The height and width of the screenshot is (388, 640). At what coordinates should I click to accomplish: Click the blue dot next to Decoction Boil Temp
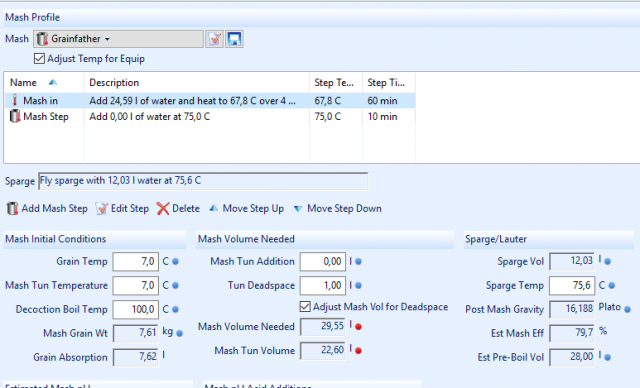(176, 310)
